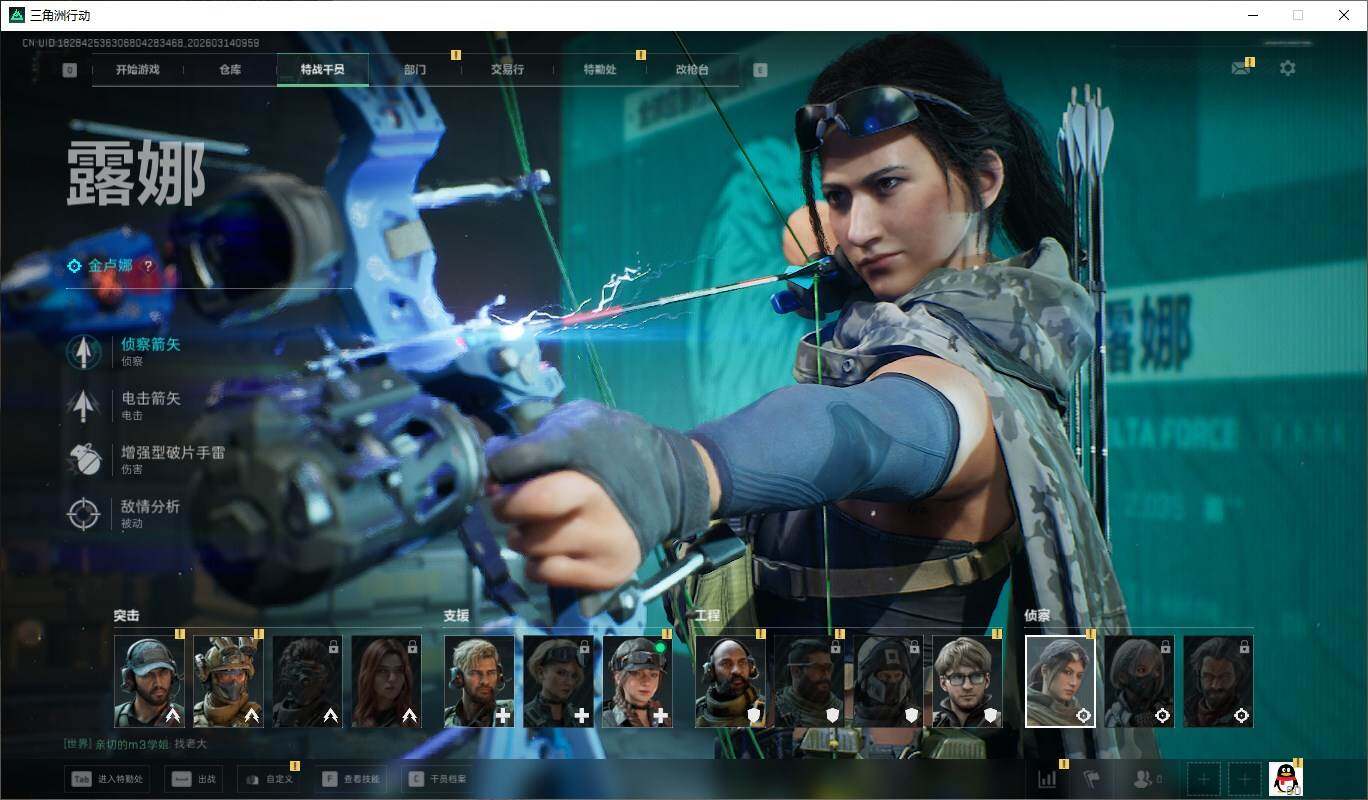Open the mail inbox icon
This screenshot has height=800, width=1368.
point(1241,69)
